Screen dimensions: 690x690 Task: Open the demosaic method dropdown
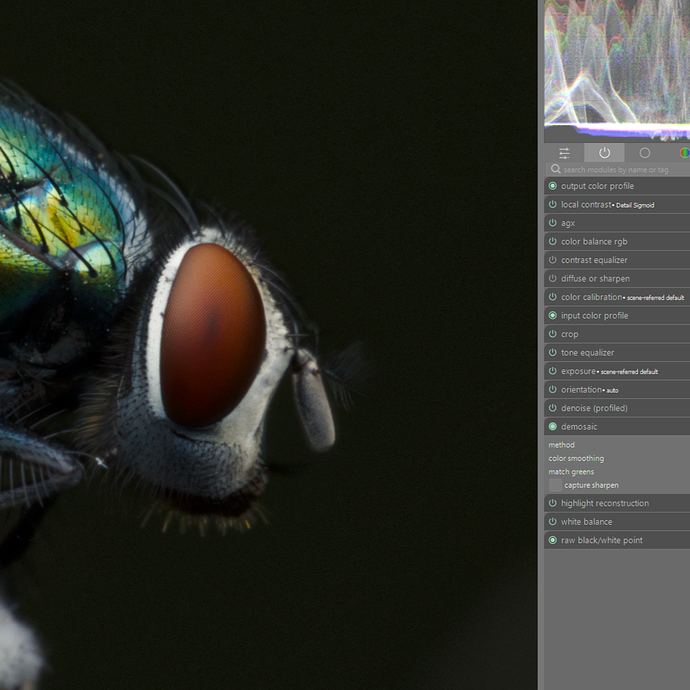pos(561,445)
